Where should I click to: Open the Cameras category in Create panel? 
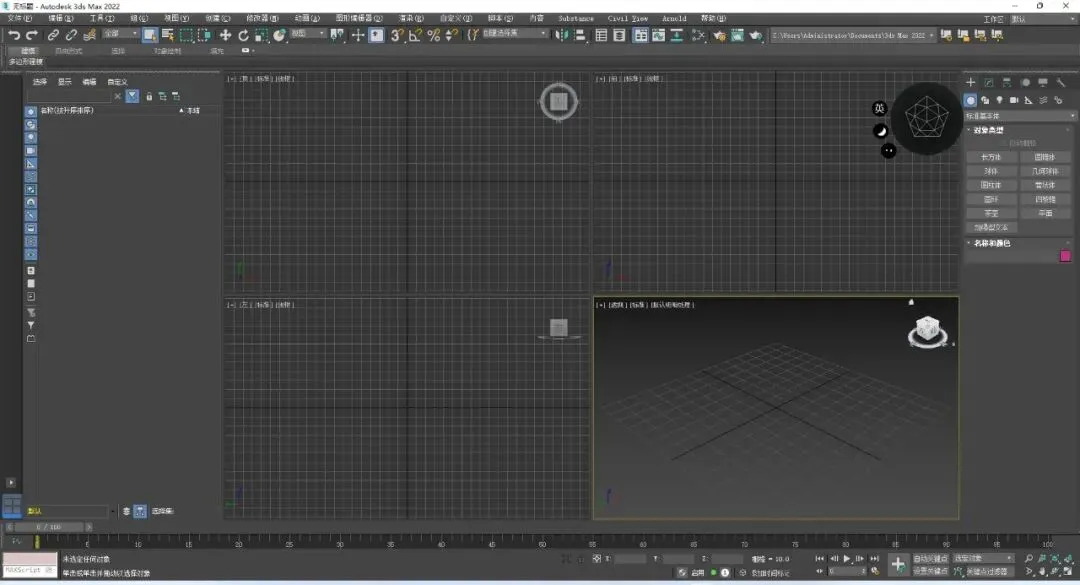coord(1014,101)
